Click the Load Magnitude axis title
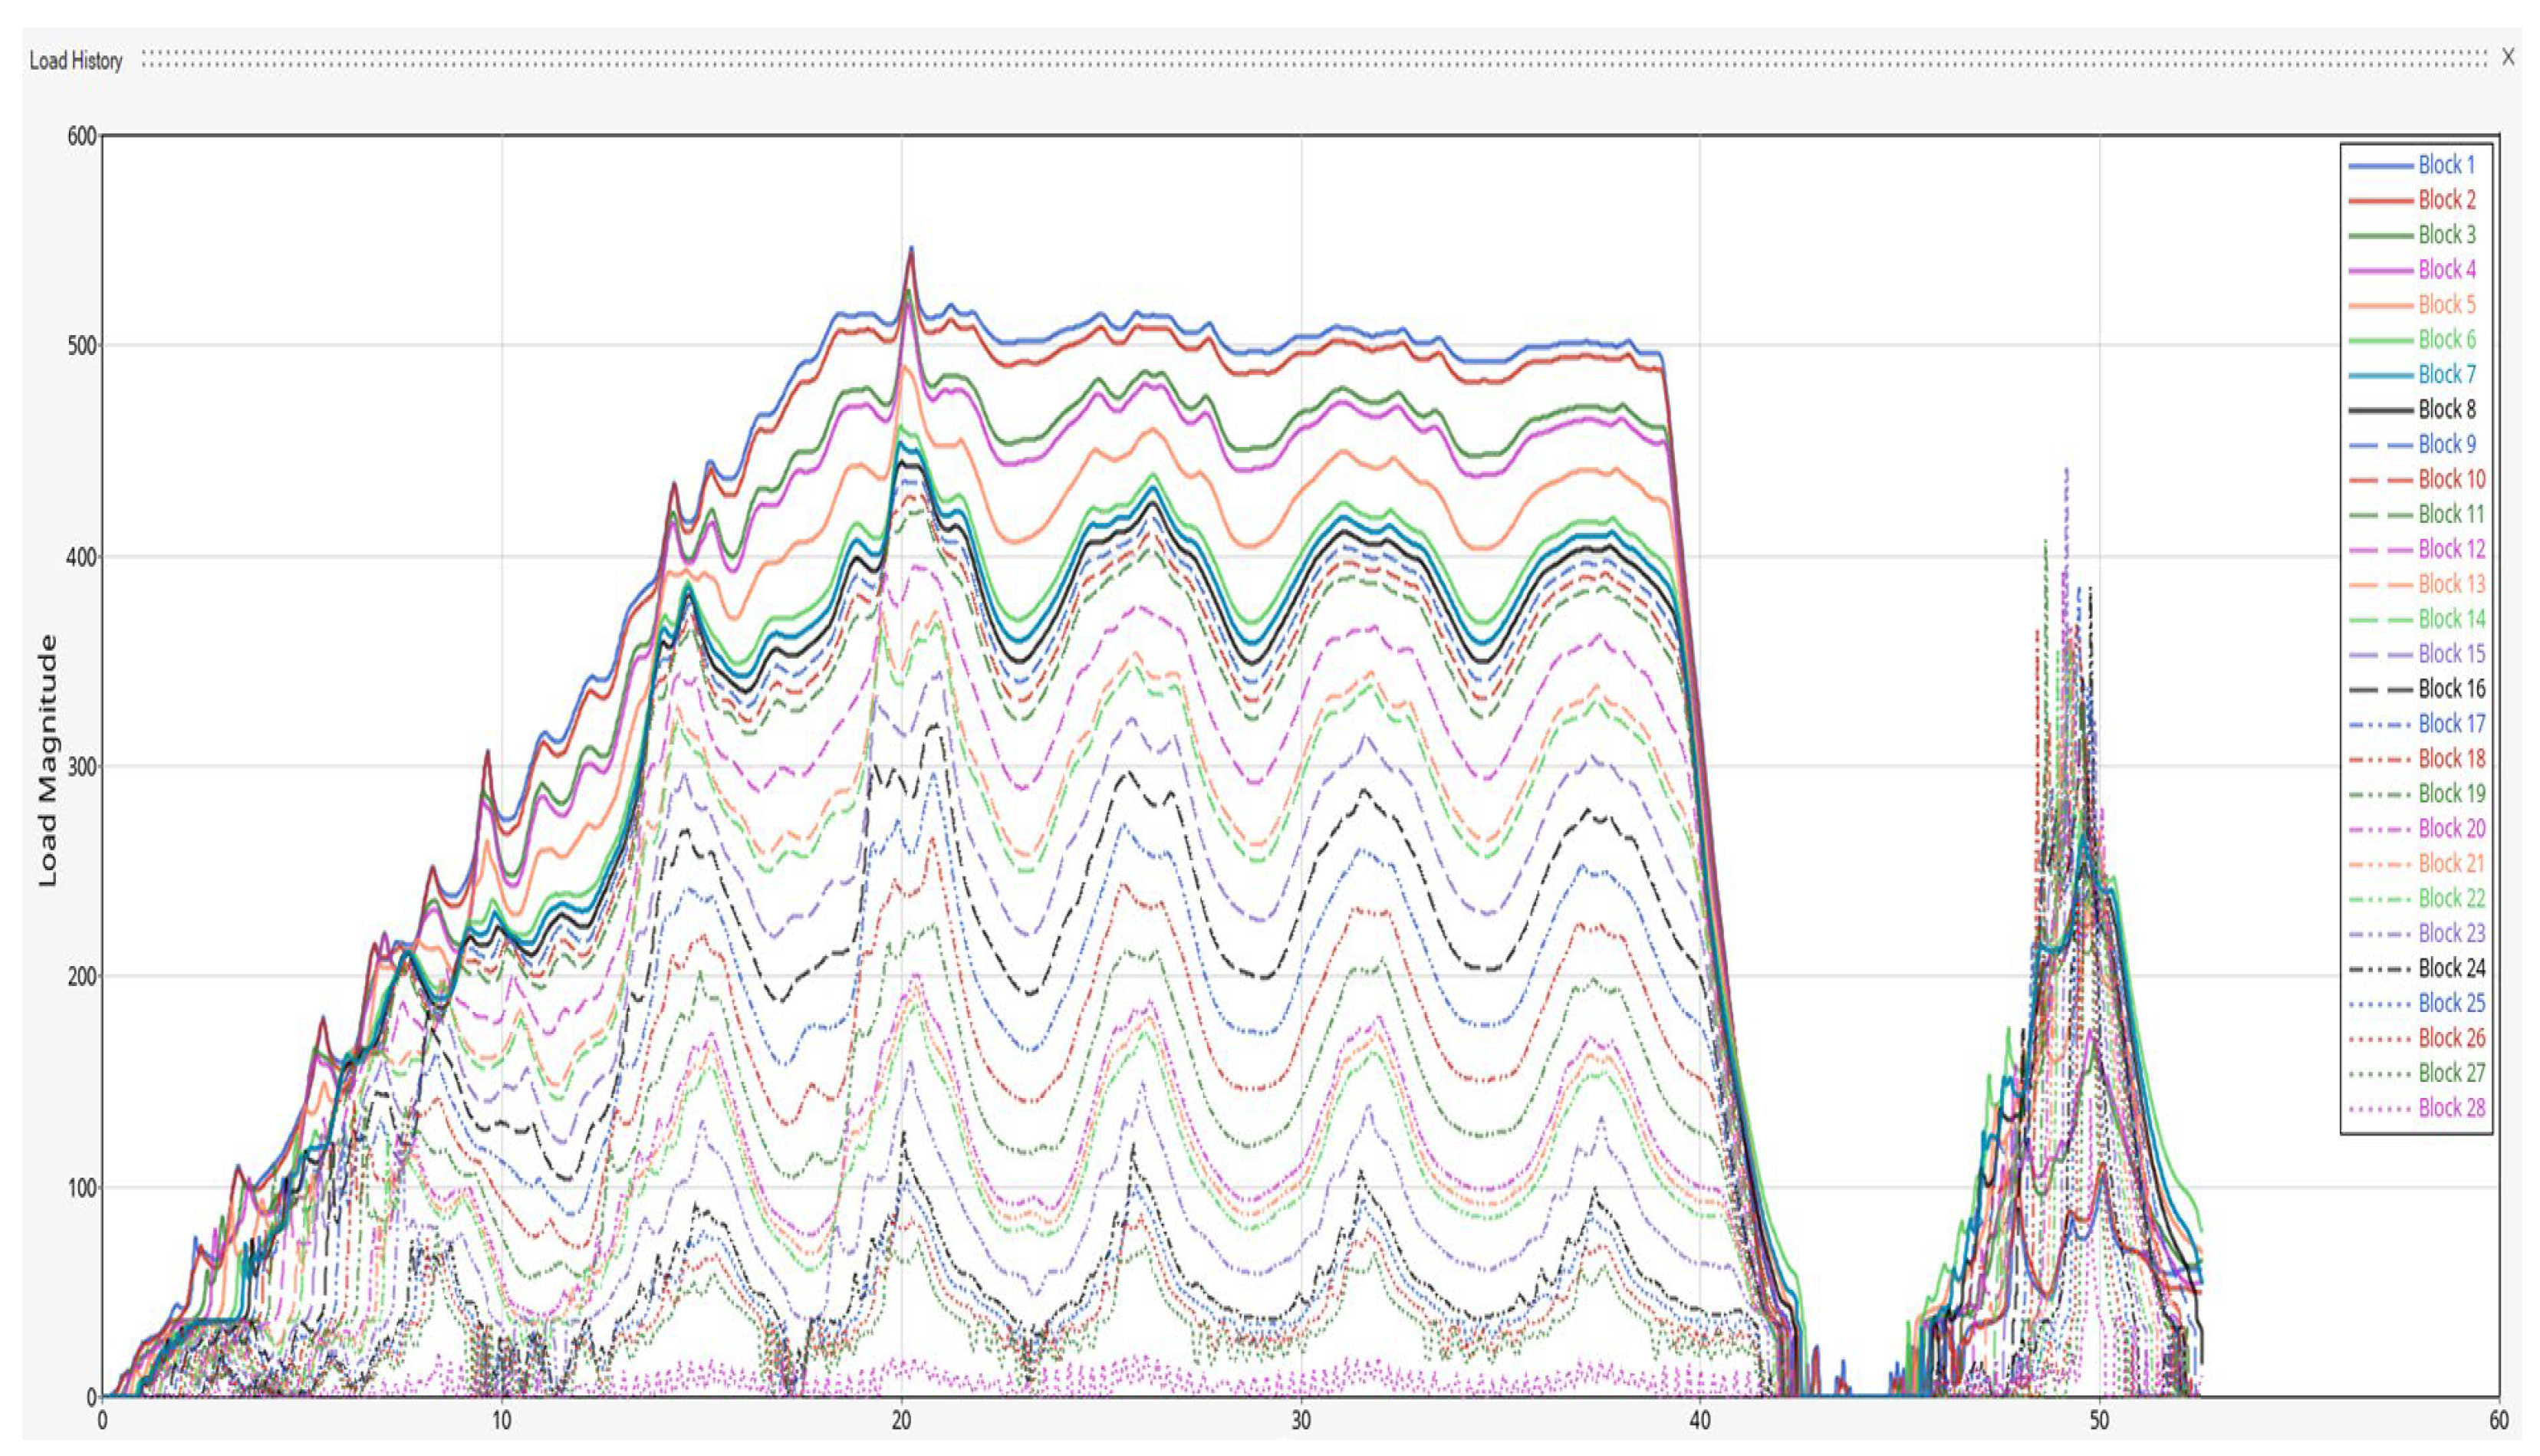 [47, 760]
